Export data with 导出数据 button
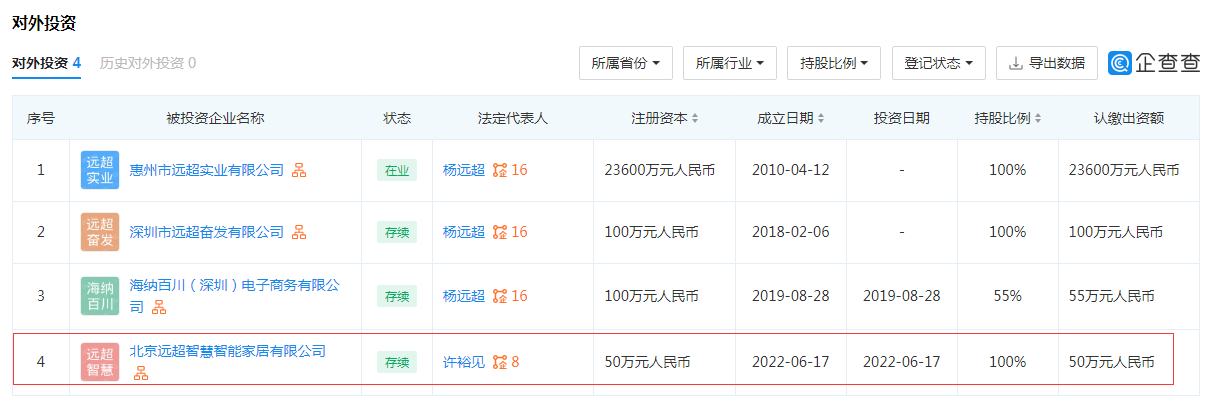The width and height of the screenshot is (1208, 407). [x=1047, y=63]
